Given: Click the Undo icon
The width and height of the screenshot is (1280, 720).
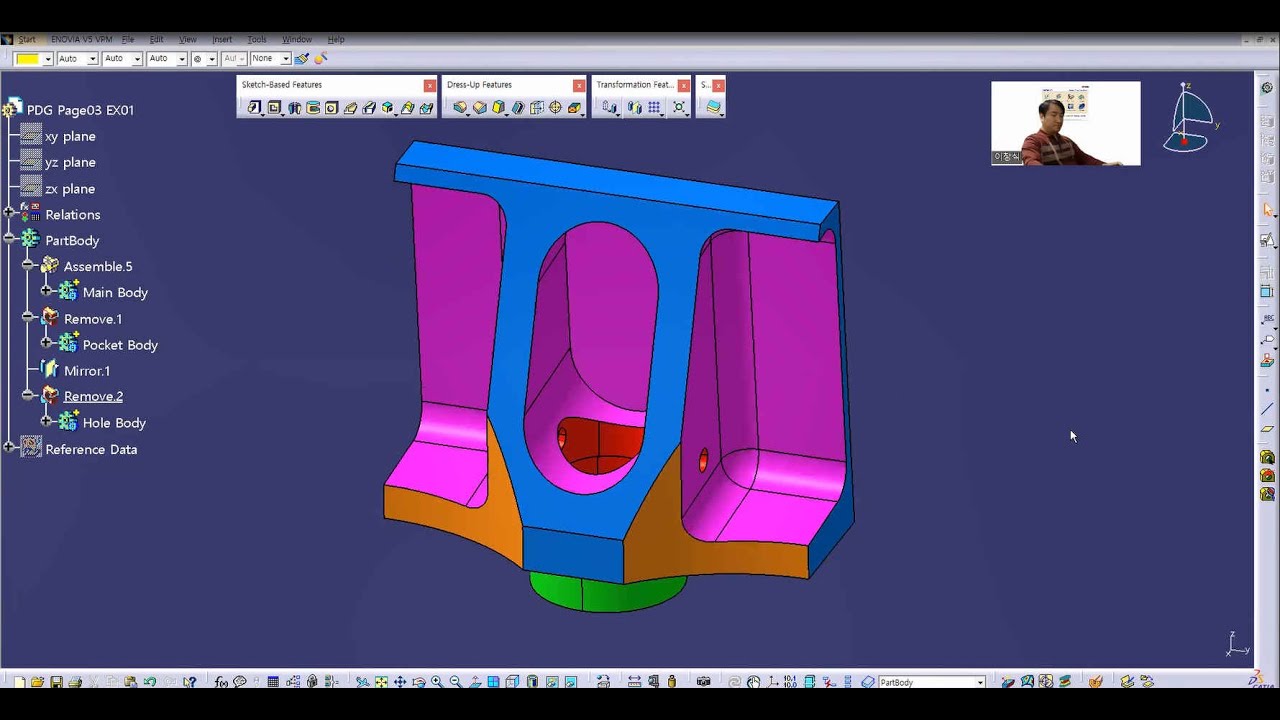Looking at the screenshot, I should (149, 681).
